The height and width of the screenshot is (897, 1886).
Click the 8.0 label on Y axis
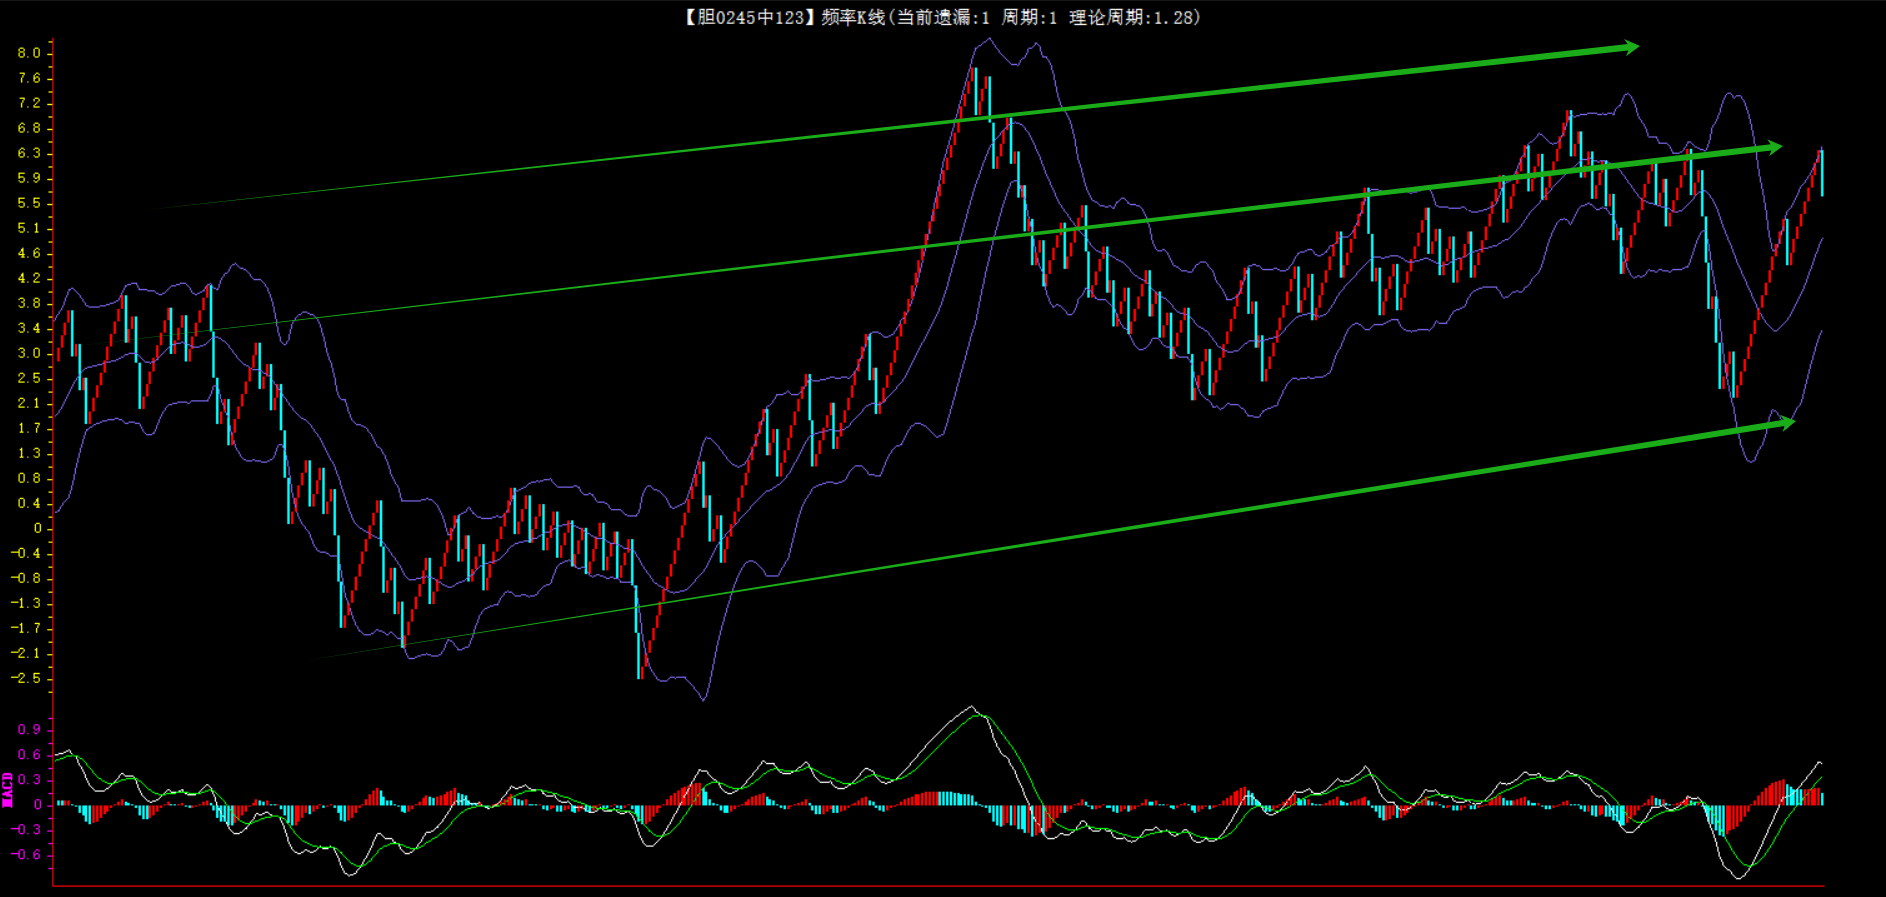point(29,53)
